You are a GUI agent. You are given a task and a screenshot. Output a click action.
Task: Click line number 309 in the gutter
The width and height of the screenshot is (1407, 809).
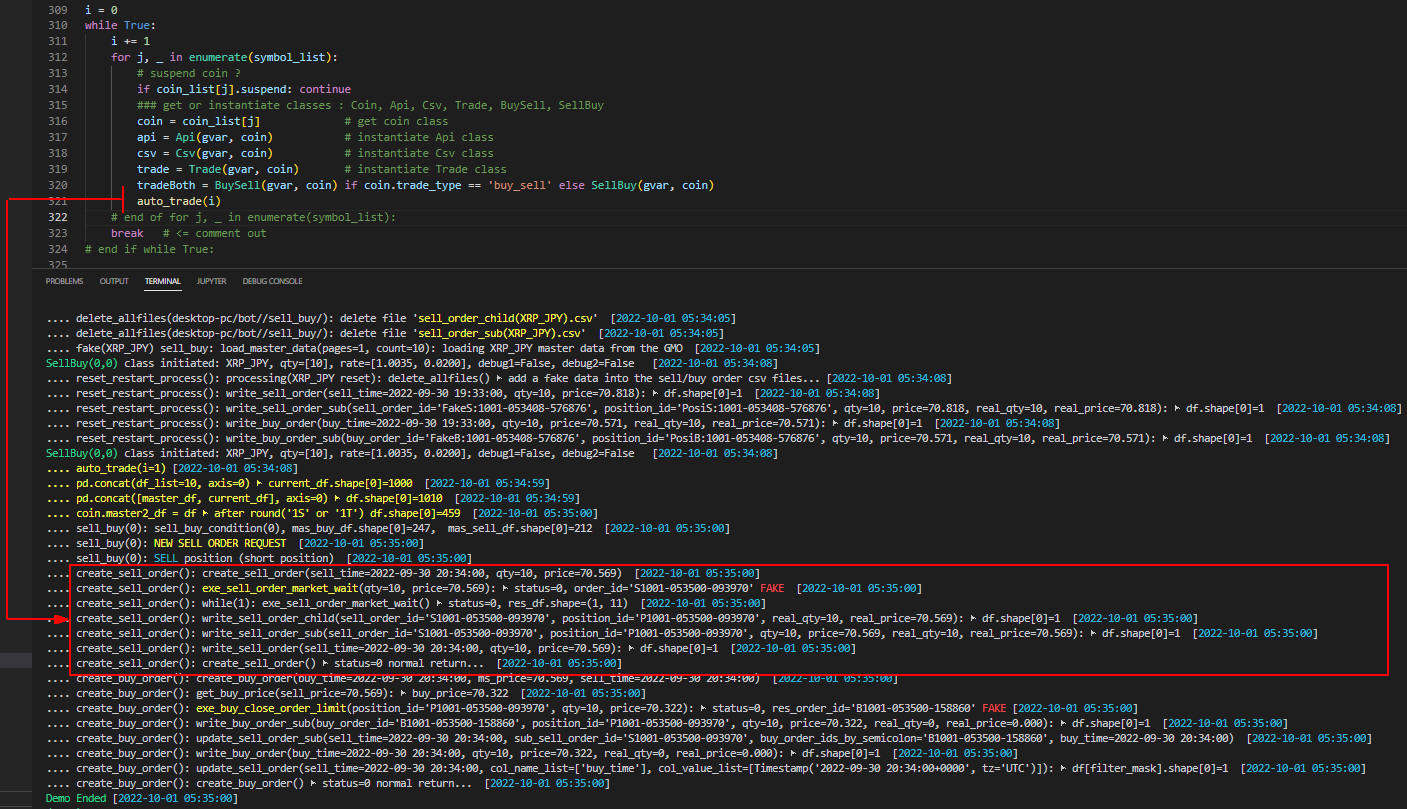[58, 9]
